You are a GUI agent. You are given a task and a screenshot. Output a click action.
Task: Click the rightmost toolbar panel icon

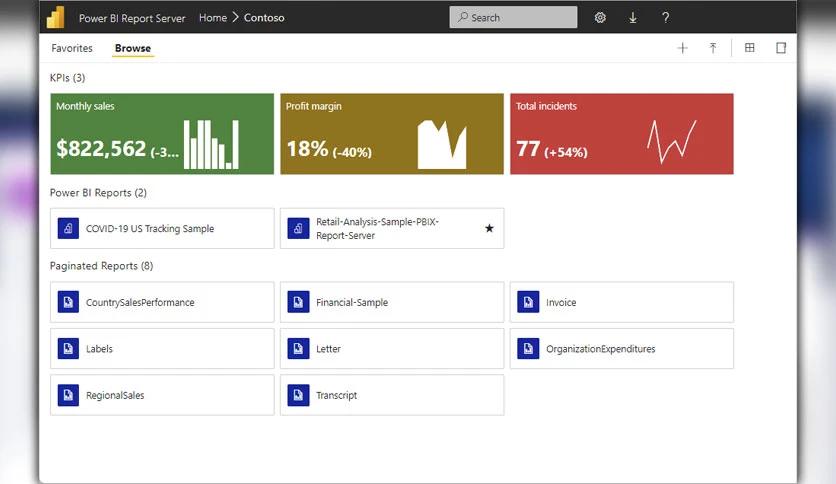tap(781, 48)
